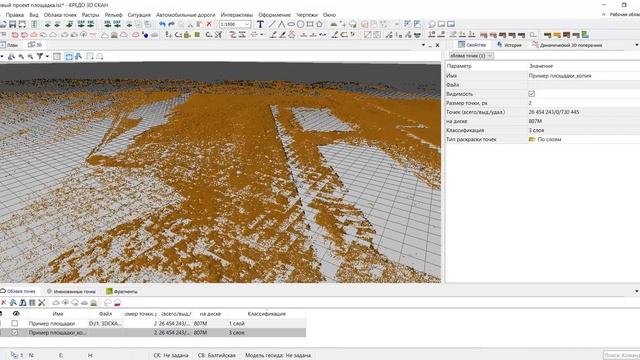Enable visibility checkbox for Пример площадки row
Viewport: 640px width, 360px height.
[x=15, y=323]
